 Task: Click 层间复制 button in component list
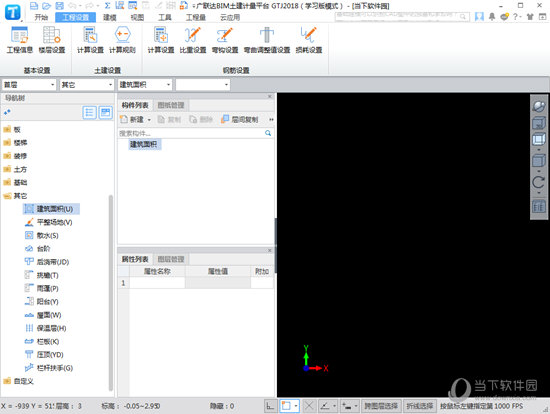tap(240, 120)
